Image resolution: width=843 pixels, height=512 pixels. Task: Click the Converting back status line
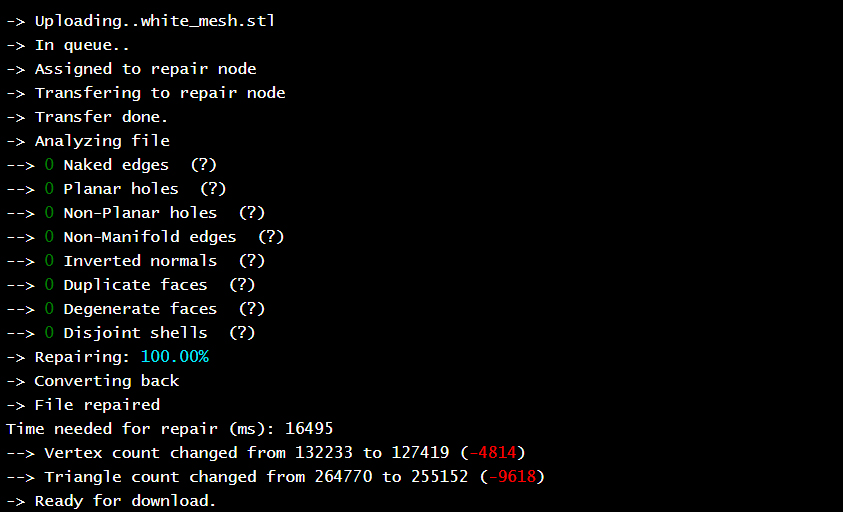(x=106, y=381)
